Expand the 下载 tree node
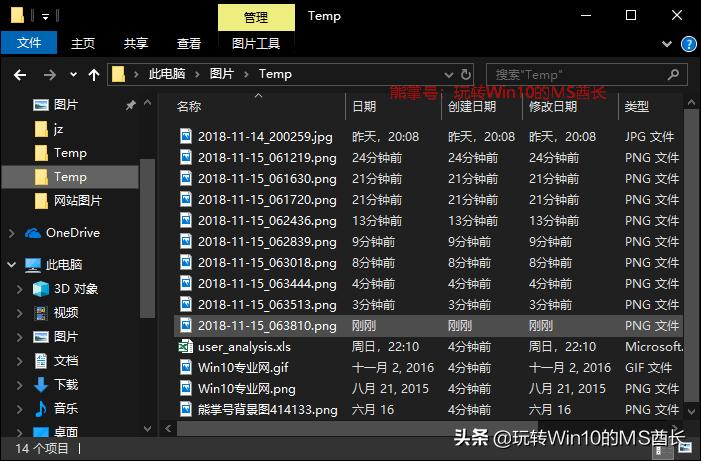Image resolution: width=701 pixels, height=461 pixels. [x=20, y=385]
